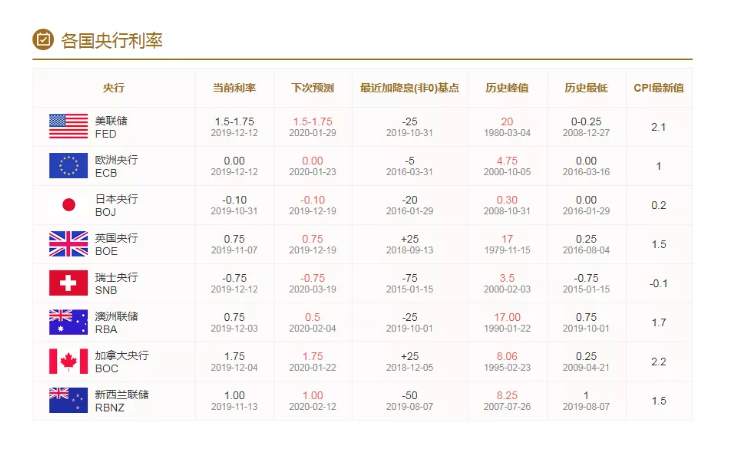Image resolution: width=739 pixels, height=456 pixels.
Task: Click the New Zealand flag icon
Action: (x=68, y=400)
